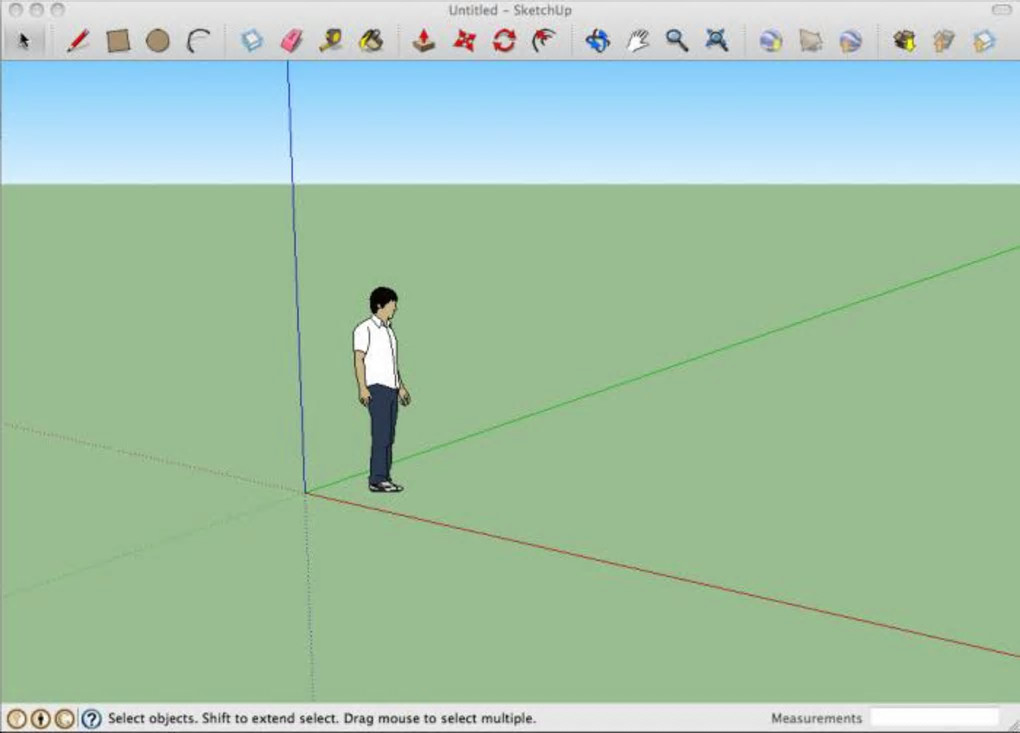Click the third round status bar icon
This screenshot has height=733, width=1020.
[65, 719]
